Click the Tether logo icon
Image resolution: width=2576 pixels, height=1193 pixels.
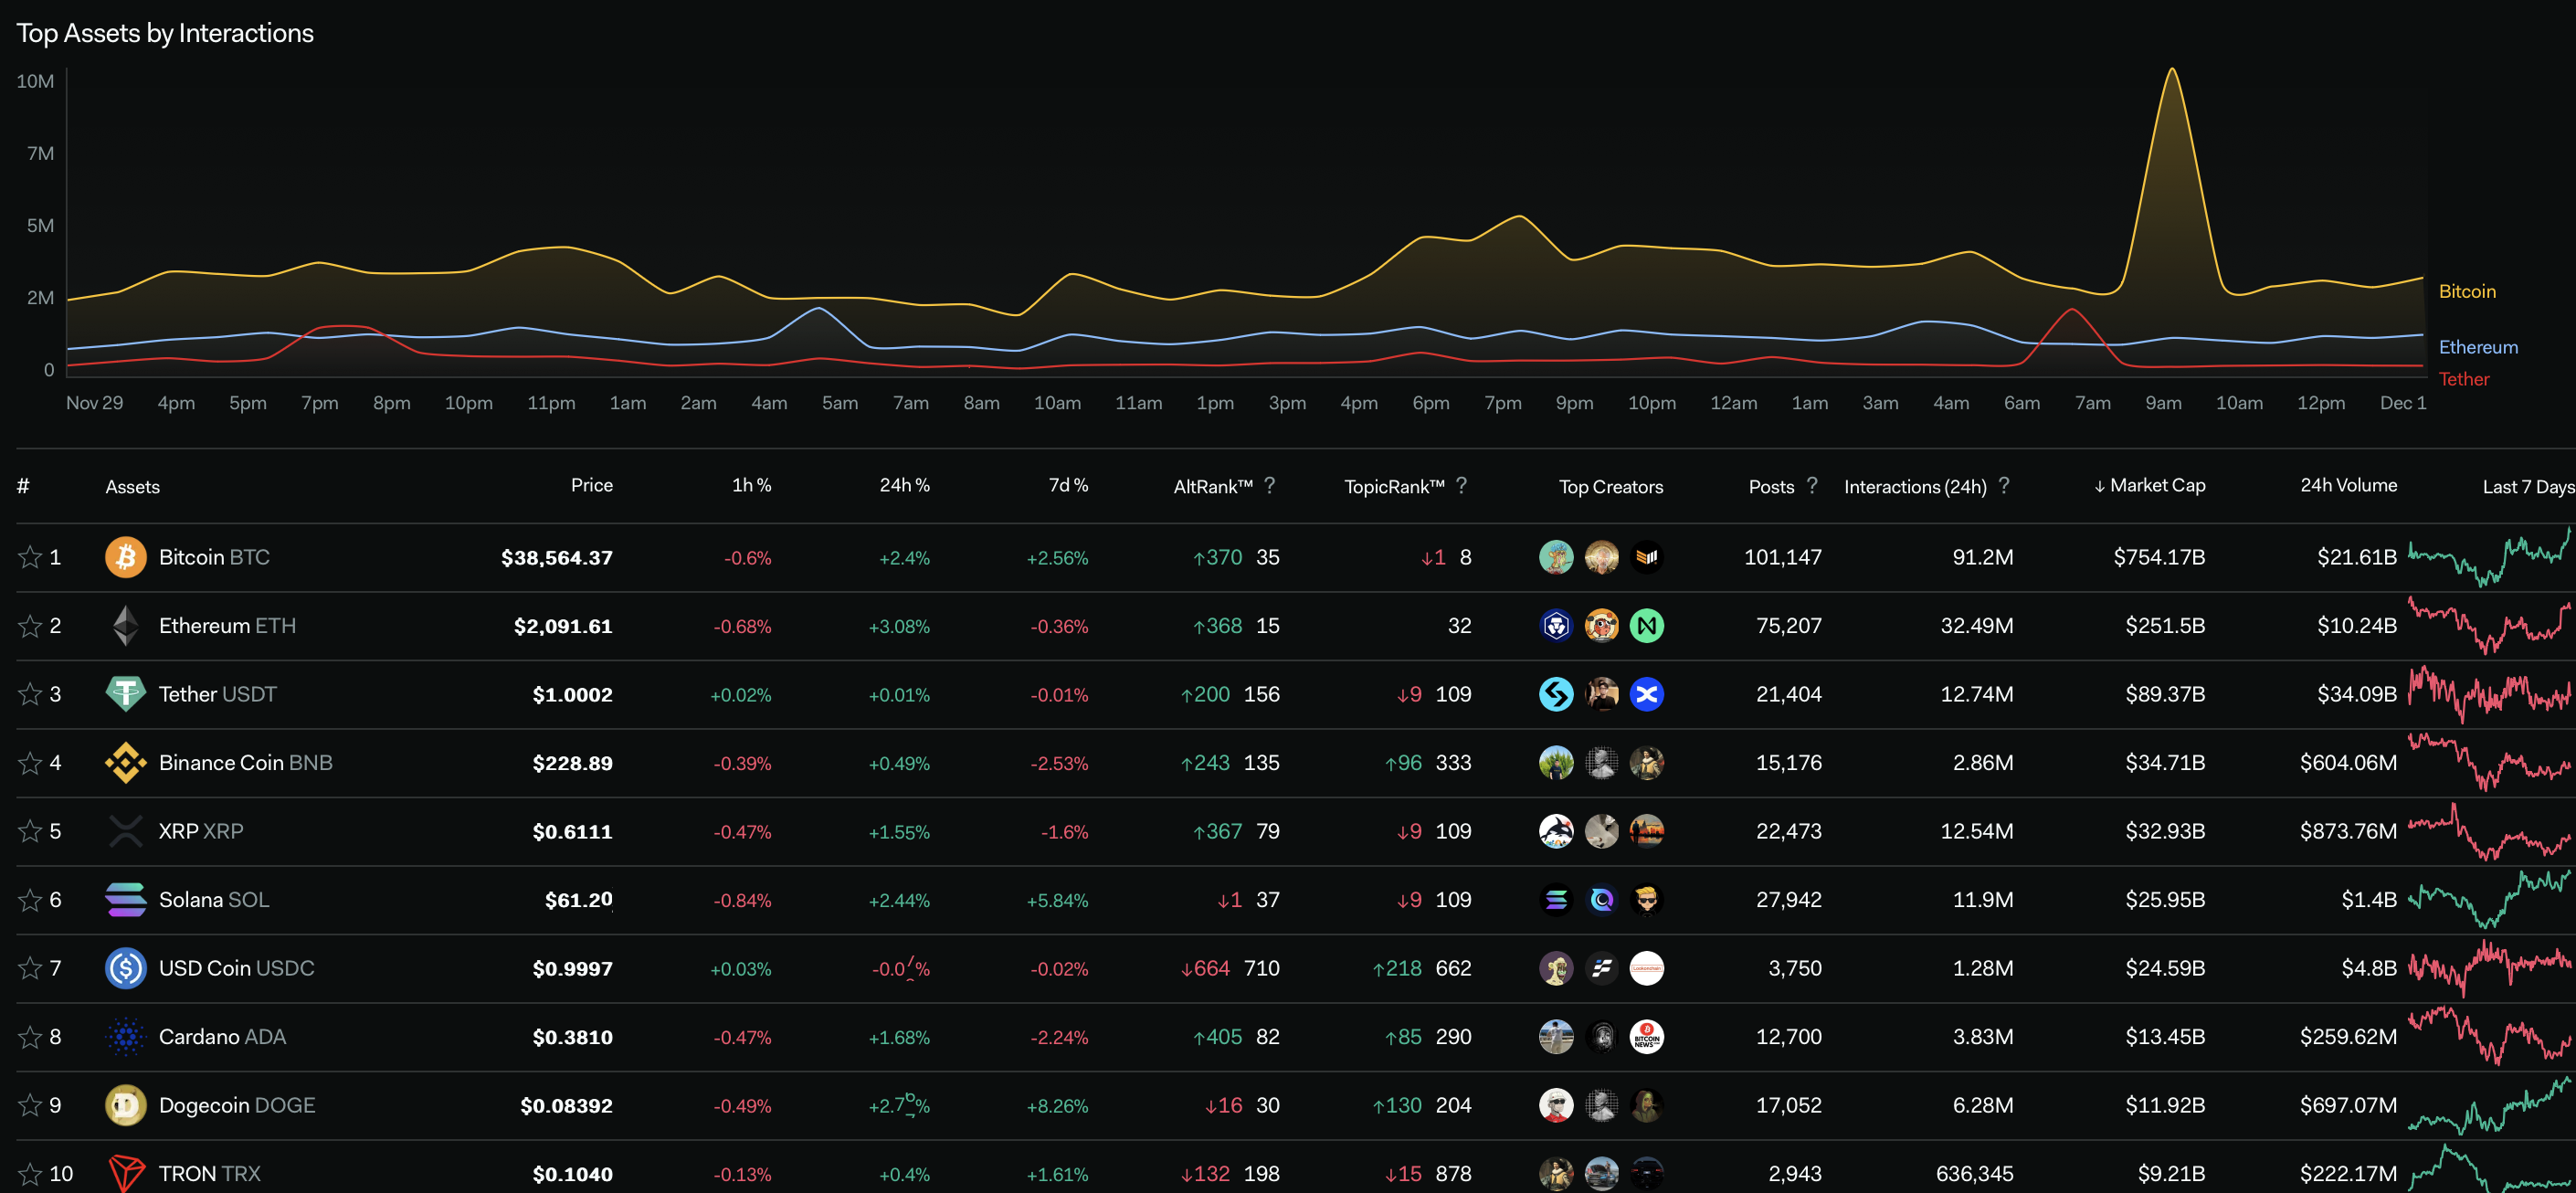tap(126, 694)
